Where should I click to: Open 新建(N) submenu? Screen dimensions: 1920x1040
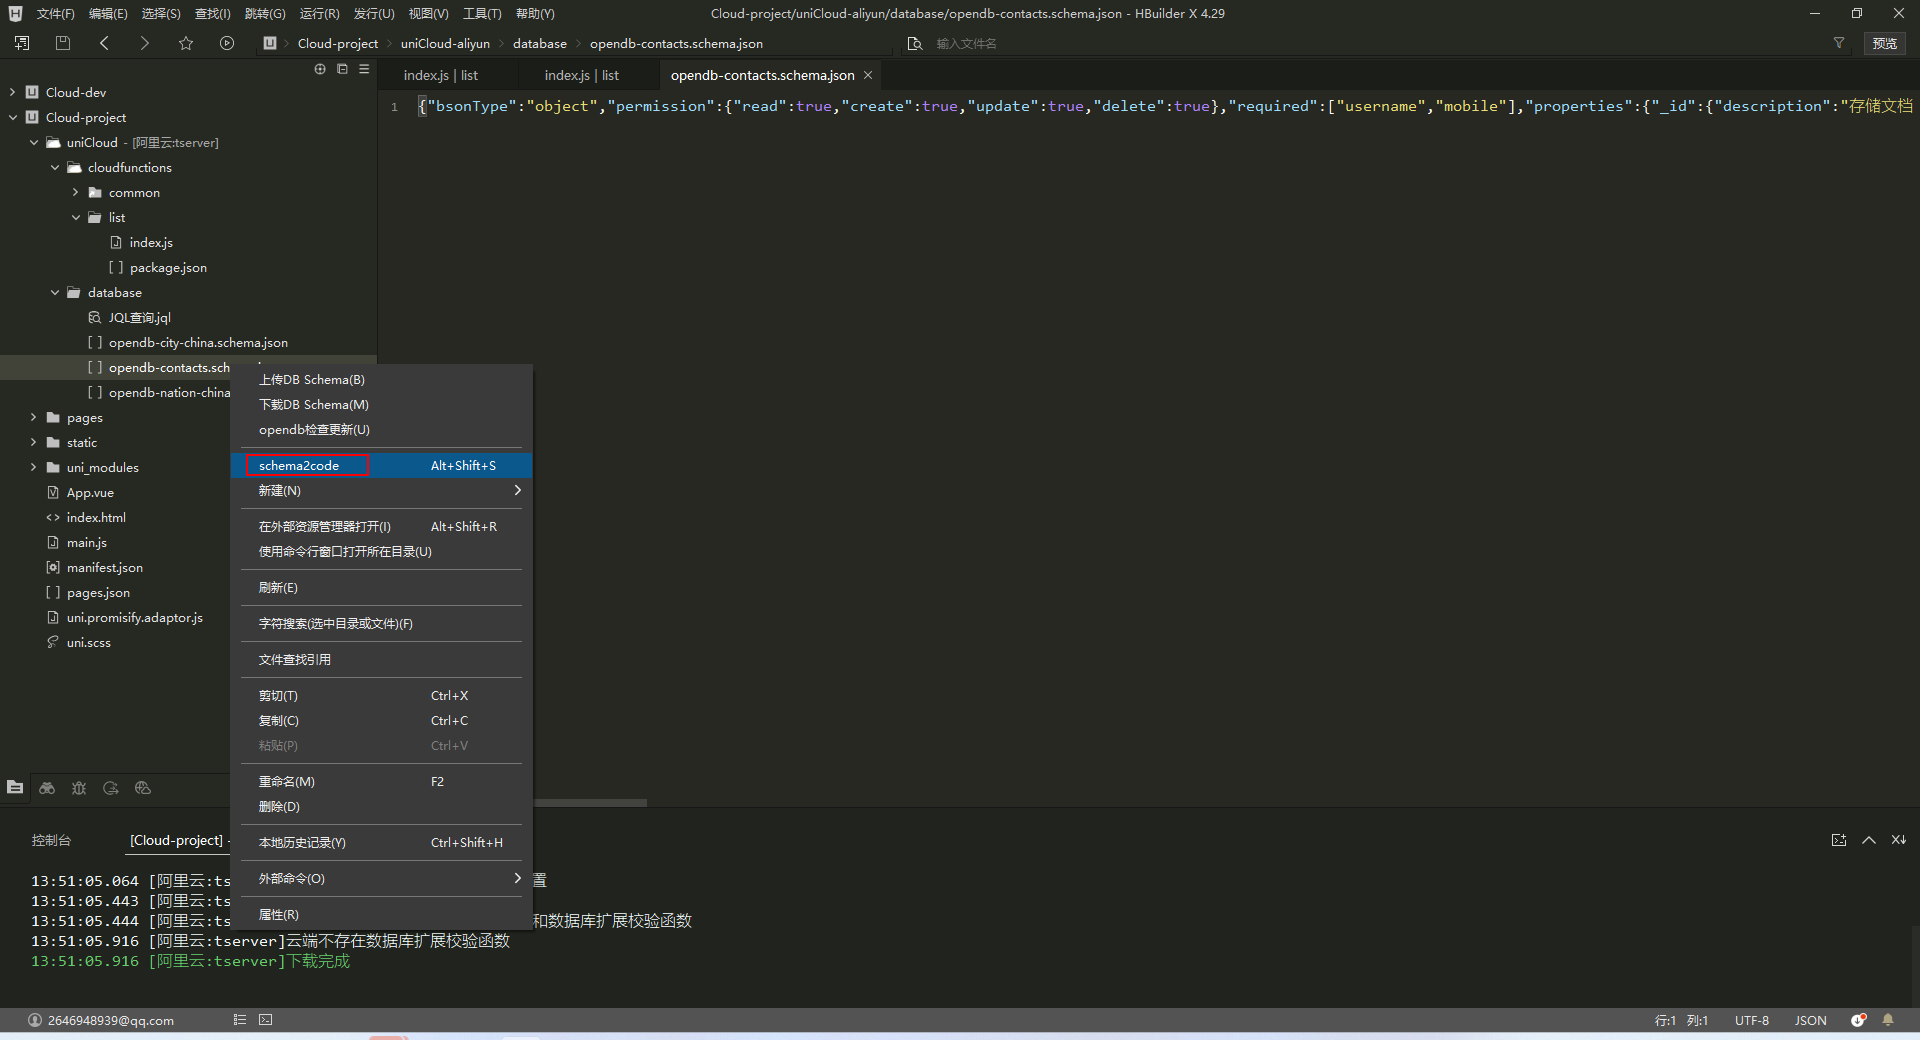click(x=381, y=490)
